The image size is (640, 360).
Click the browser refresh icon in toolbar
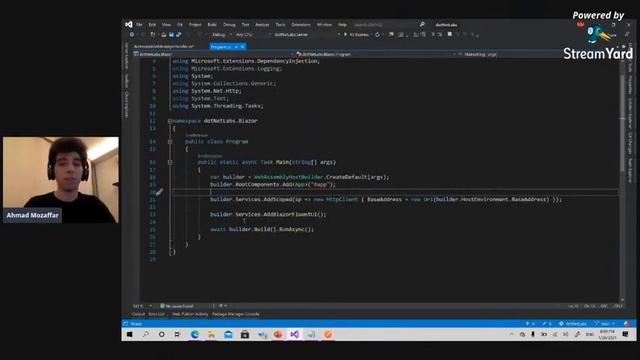click(378, 35)
